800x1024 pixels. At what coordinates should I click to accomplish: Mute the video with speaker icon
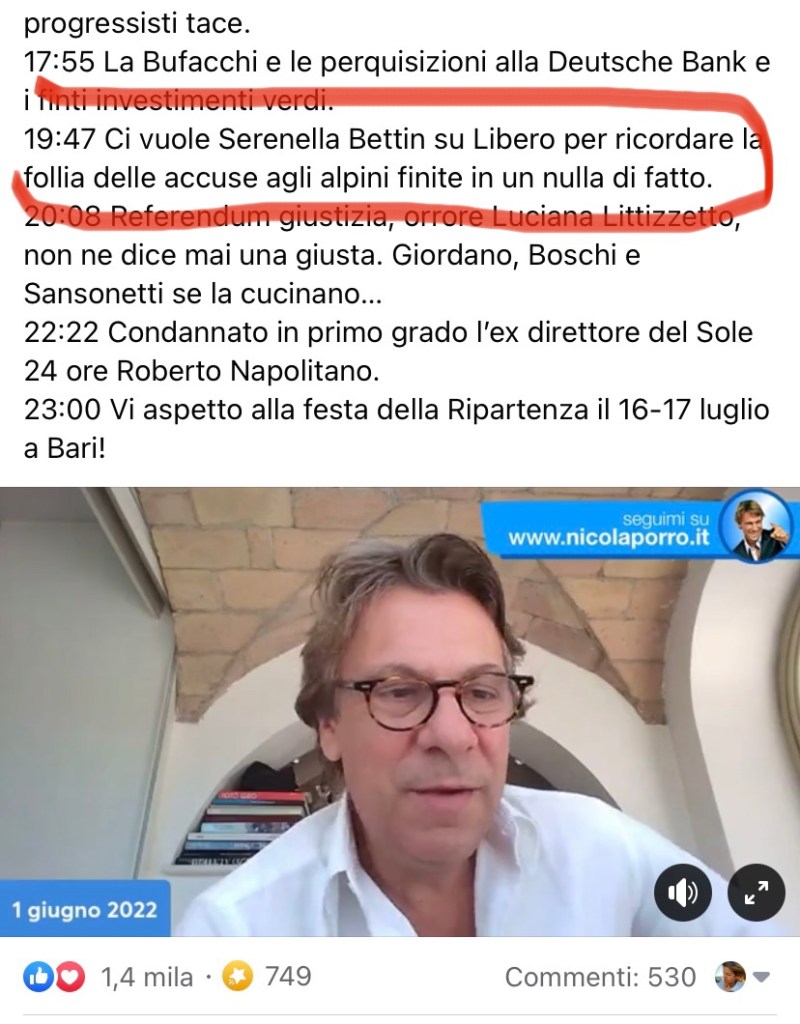(682, 892)
